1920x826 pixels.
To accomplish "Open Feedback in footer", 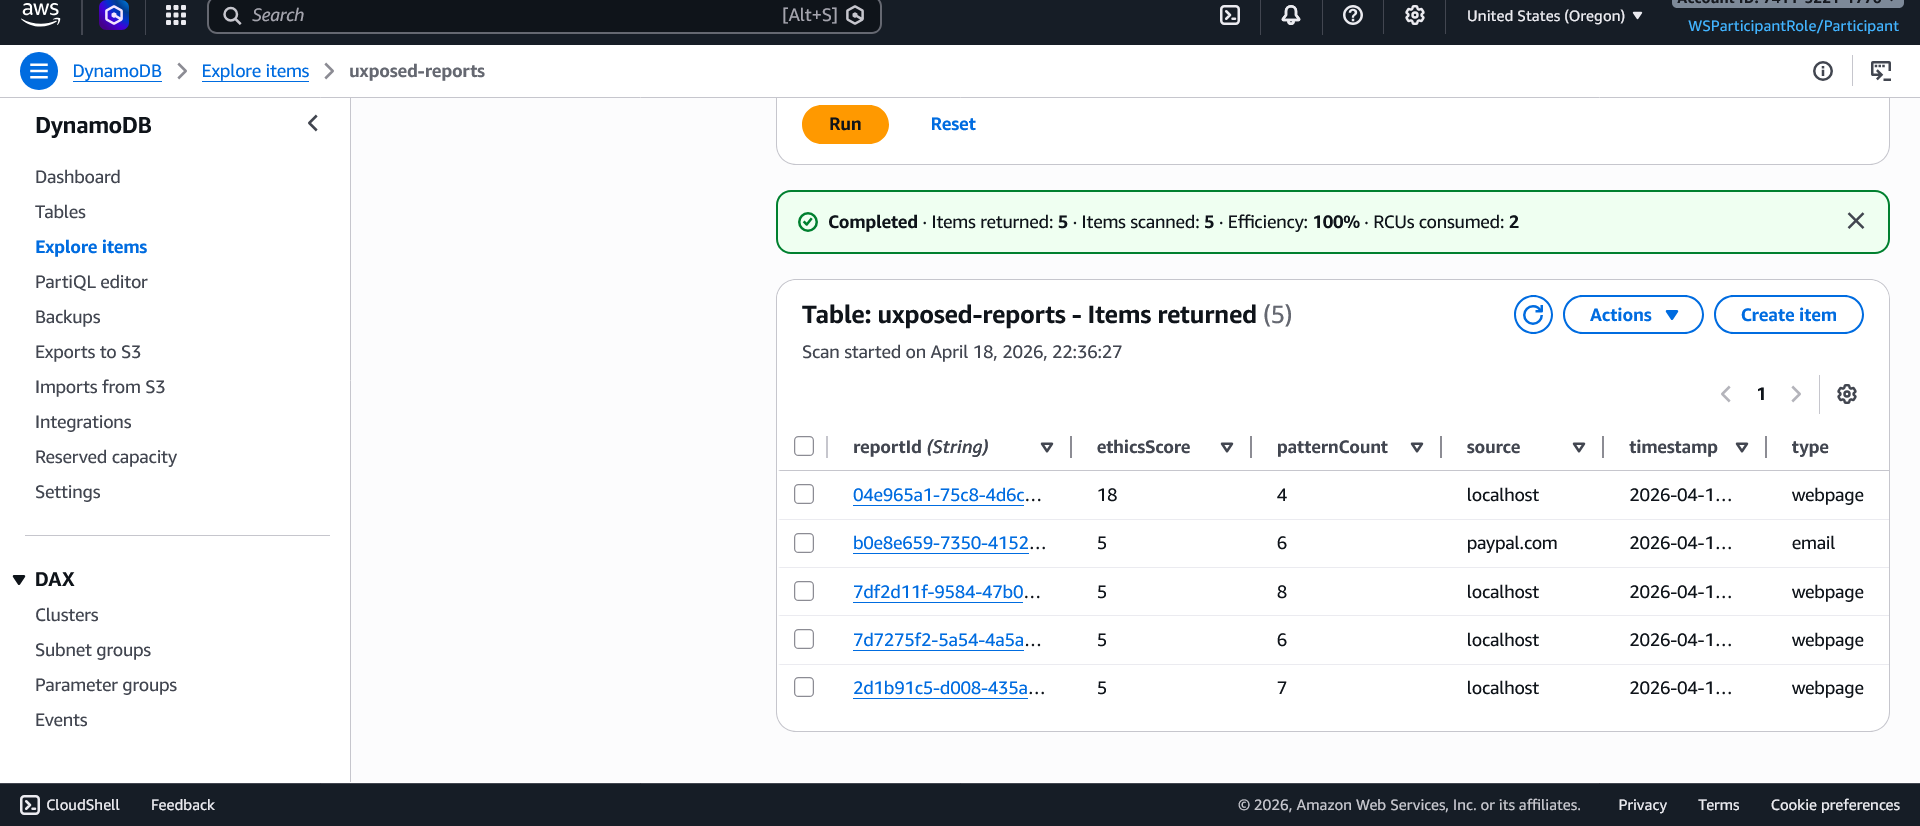I will pyautogui.click(x=183, y=805).
